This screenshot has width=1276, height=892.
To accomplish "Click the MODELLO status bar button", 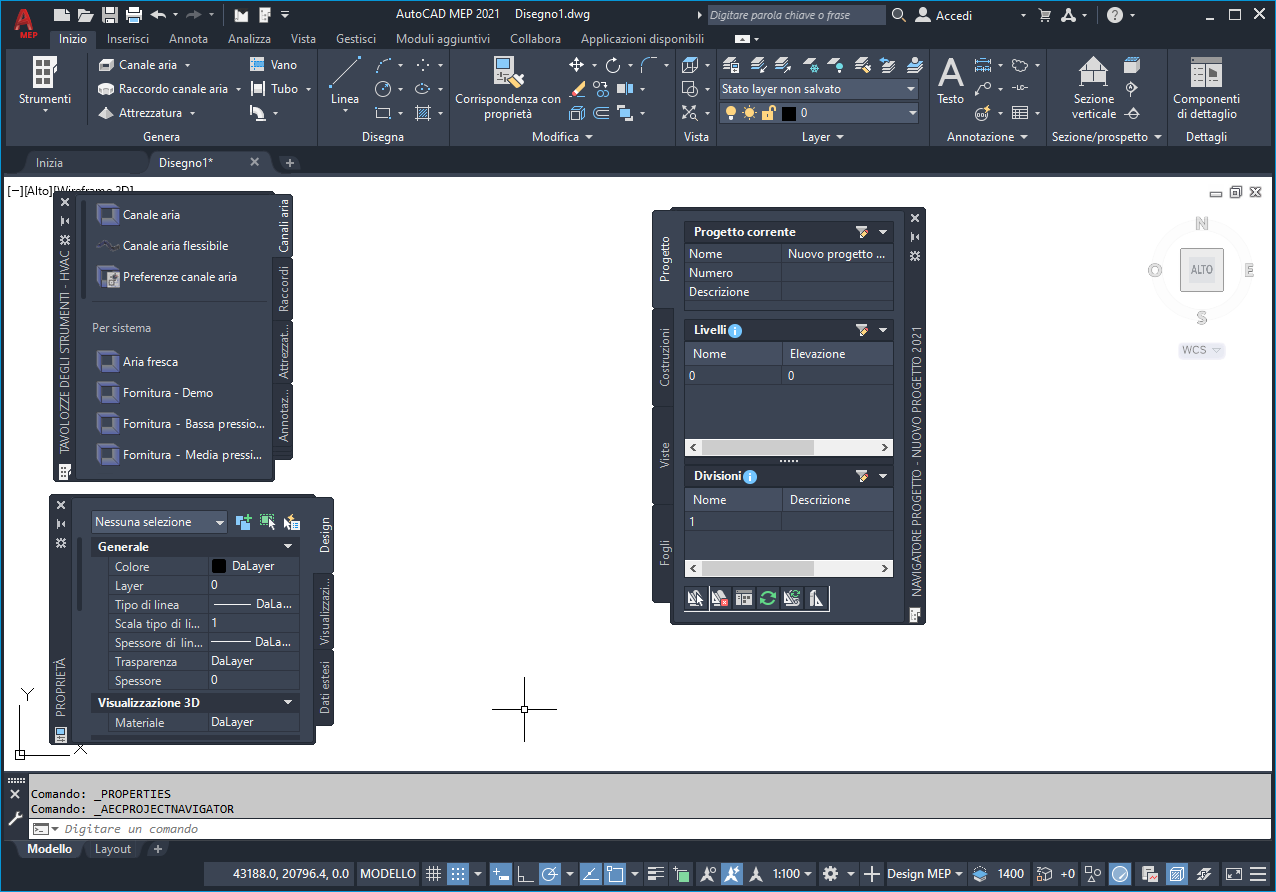I will [x=388, y=874].
